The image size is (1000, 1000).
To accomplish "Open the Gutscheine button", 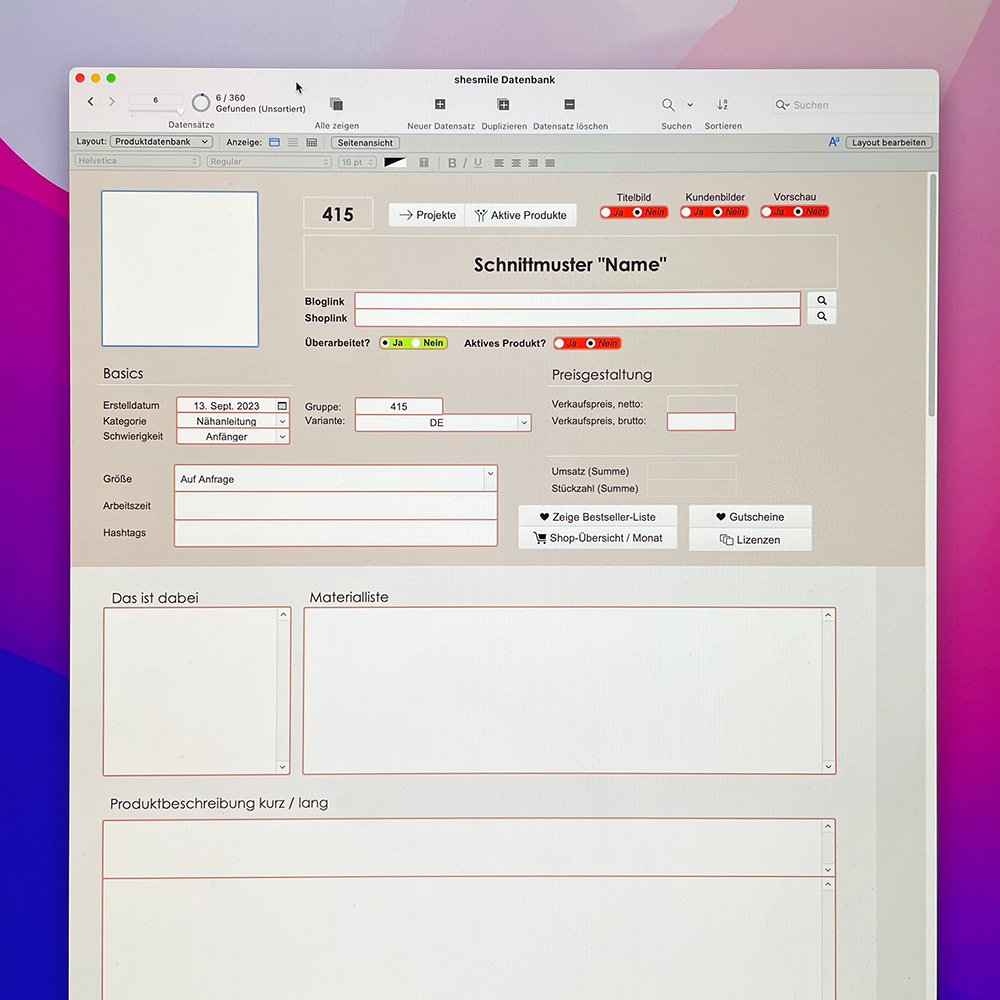I will click(x=750, y=517).
